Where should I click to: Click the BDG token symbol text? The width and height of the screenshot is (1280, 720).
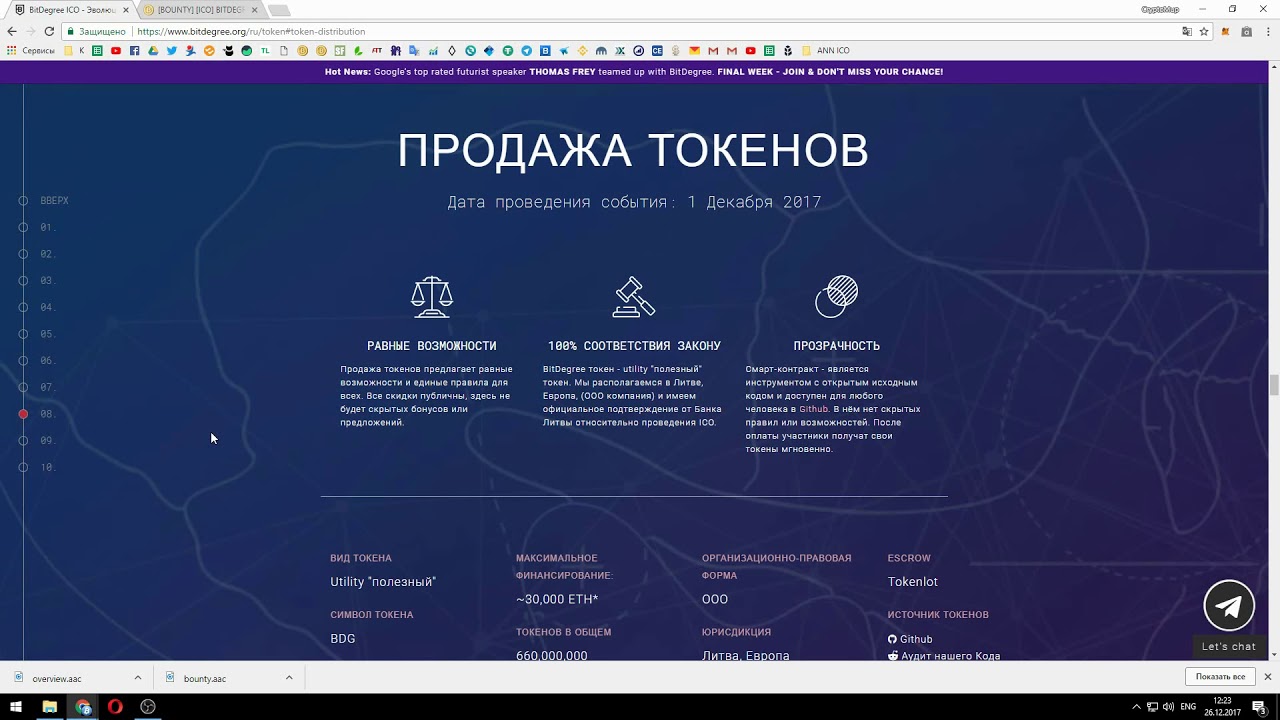click(x=343, y=639)
